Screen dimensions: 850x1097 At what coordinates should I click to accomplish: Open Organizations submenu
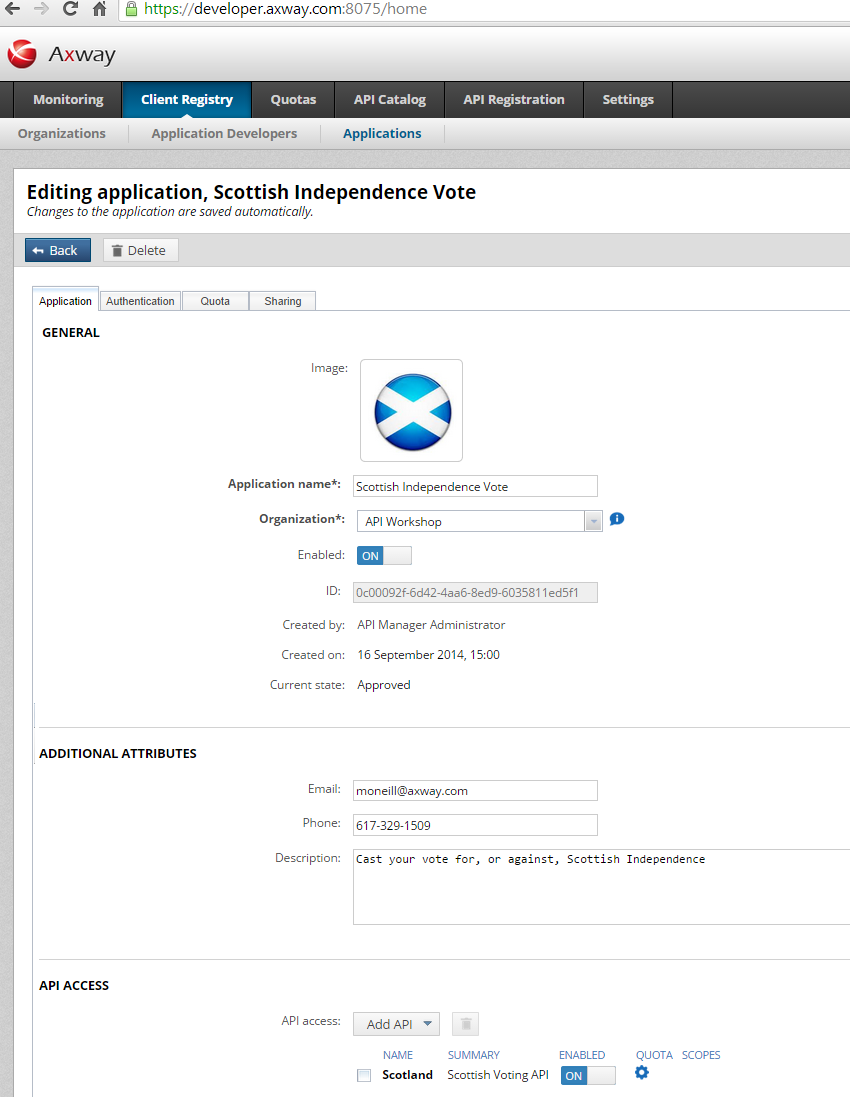click(62, 134)
